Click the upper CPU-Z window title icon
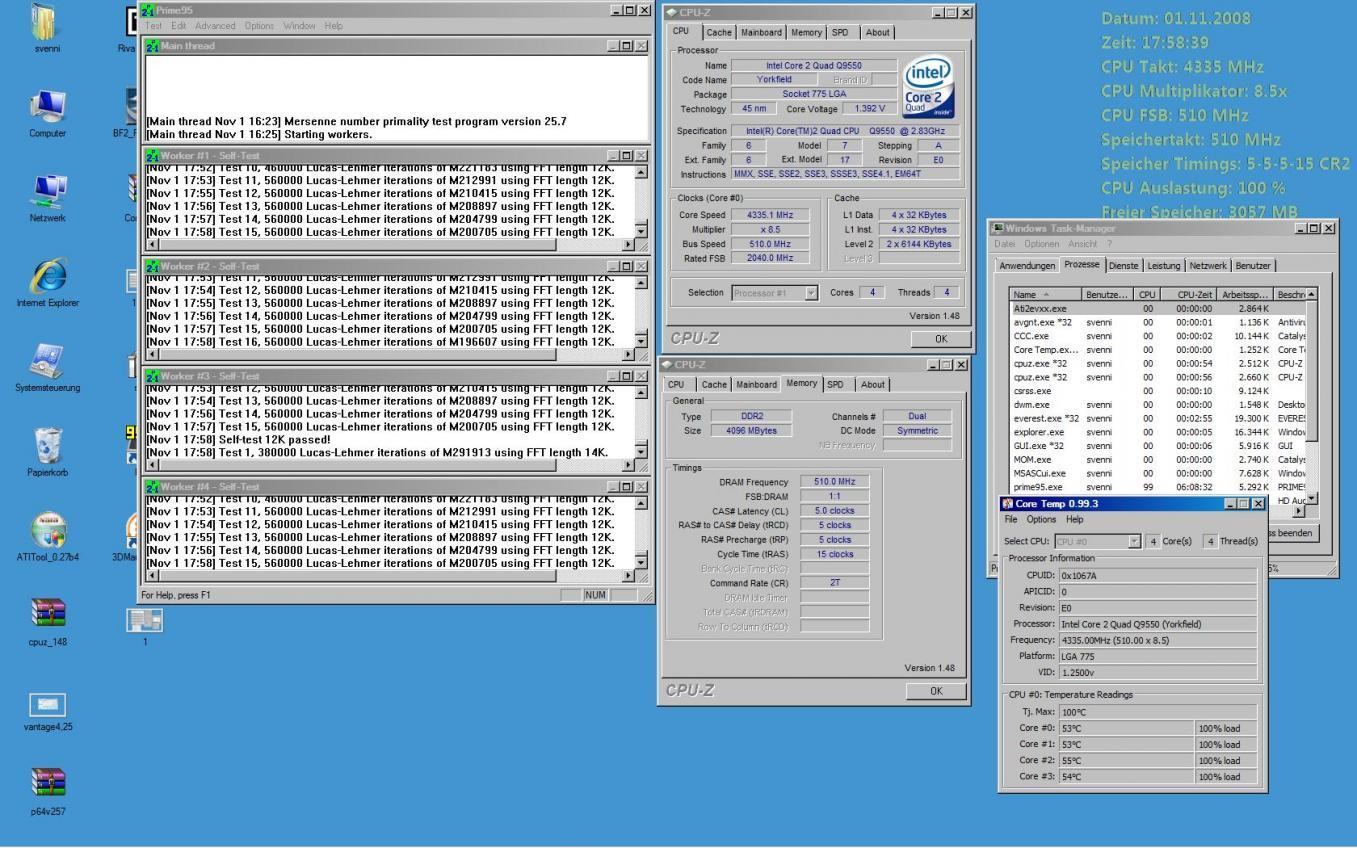 (670, 11)
